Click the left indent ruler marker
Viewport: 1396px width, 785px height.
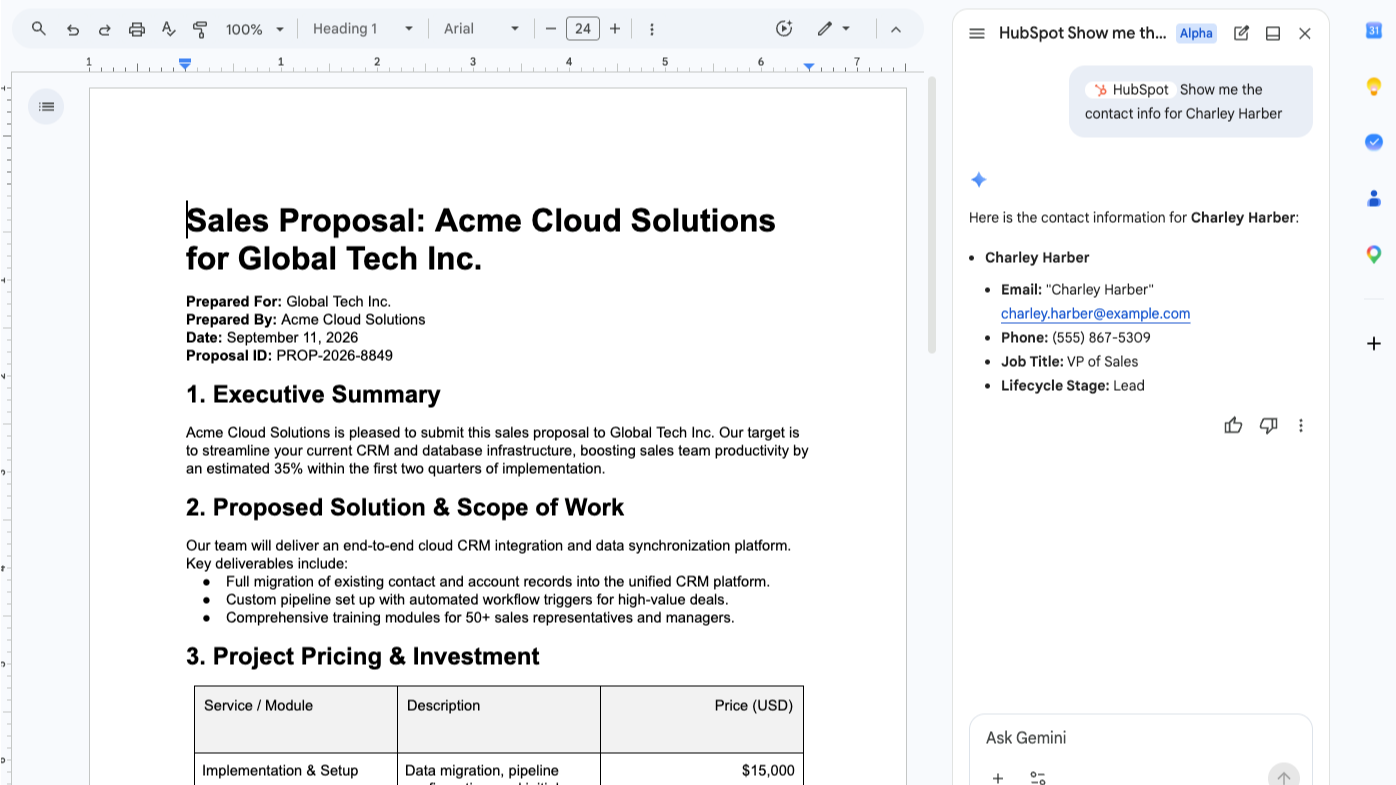coord(185,64)
